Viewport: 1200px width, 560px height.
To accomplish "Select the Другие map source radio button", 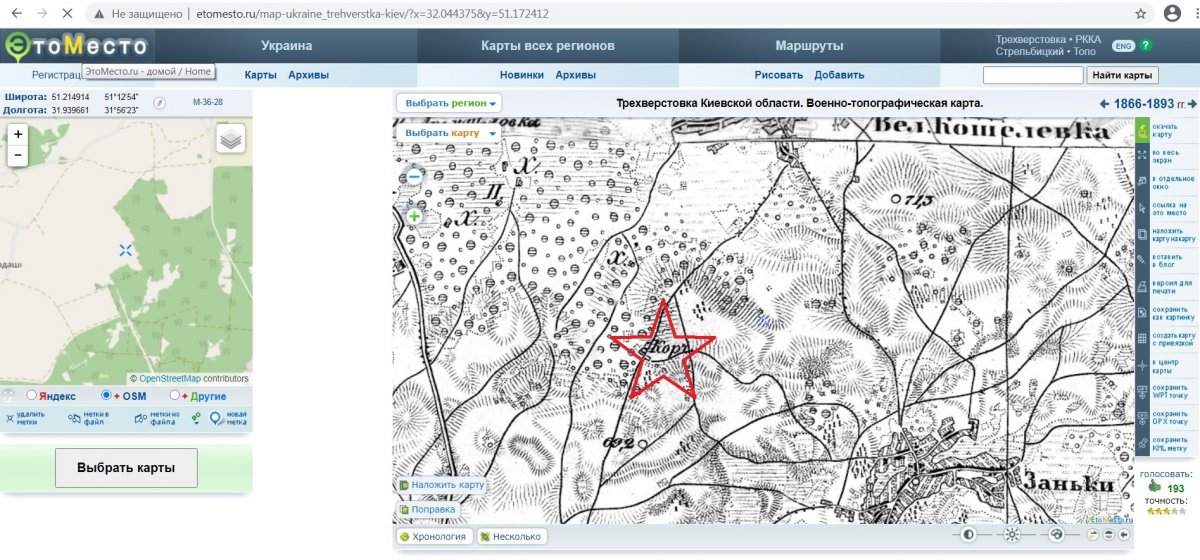I will coord(174,396).
